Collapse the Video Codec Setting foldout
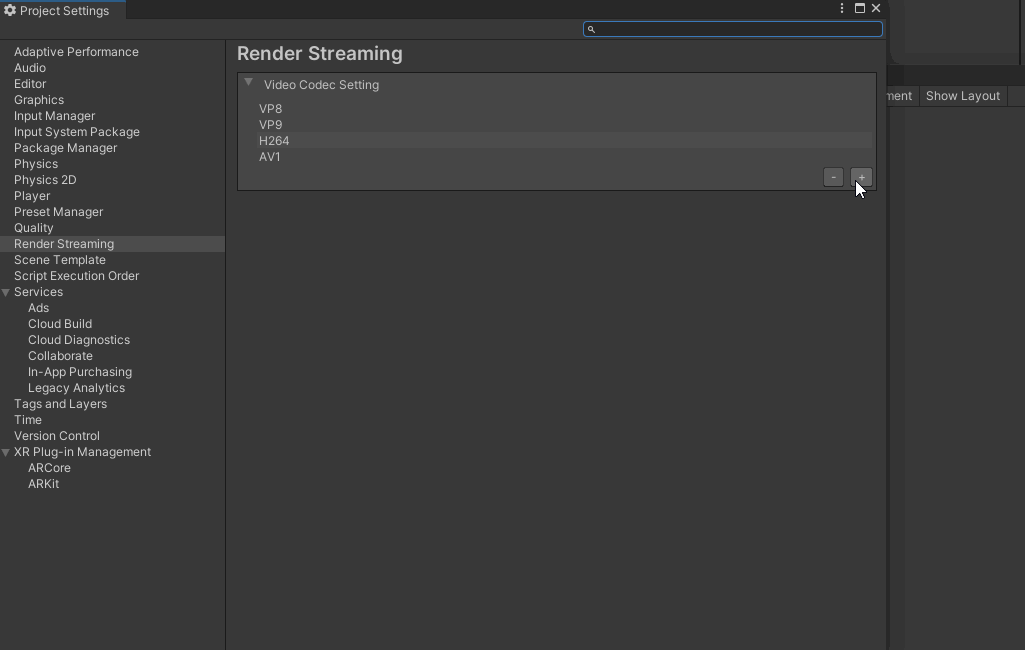Viewport: 1025px width, 650px height. coord(248,82)
